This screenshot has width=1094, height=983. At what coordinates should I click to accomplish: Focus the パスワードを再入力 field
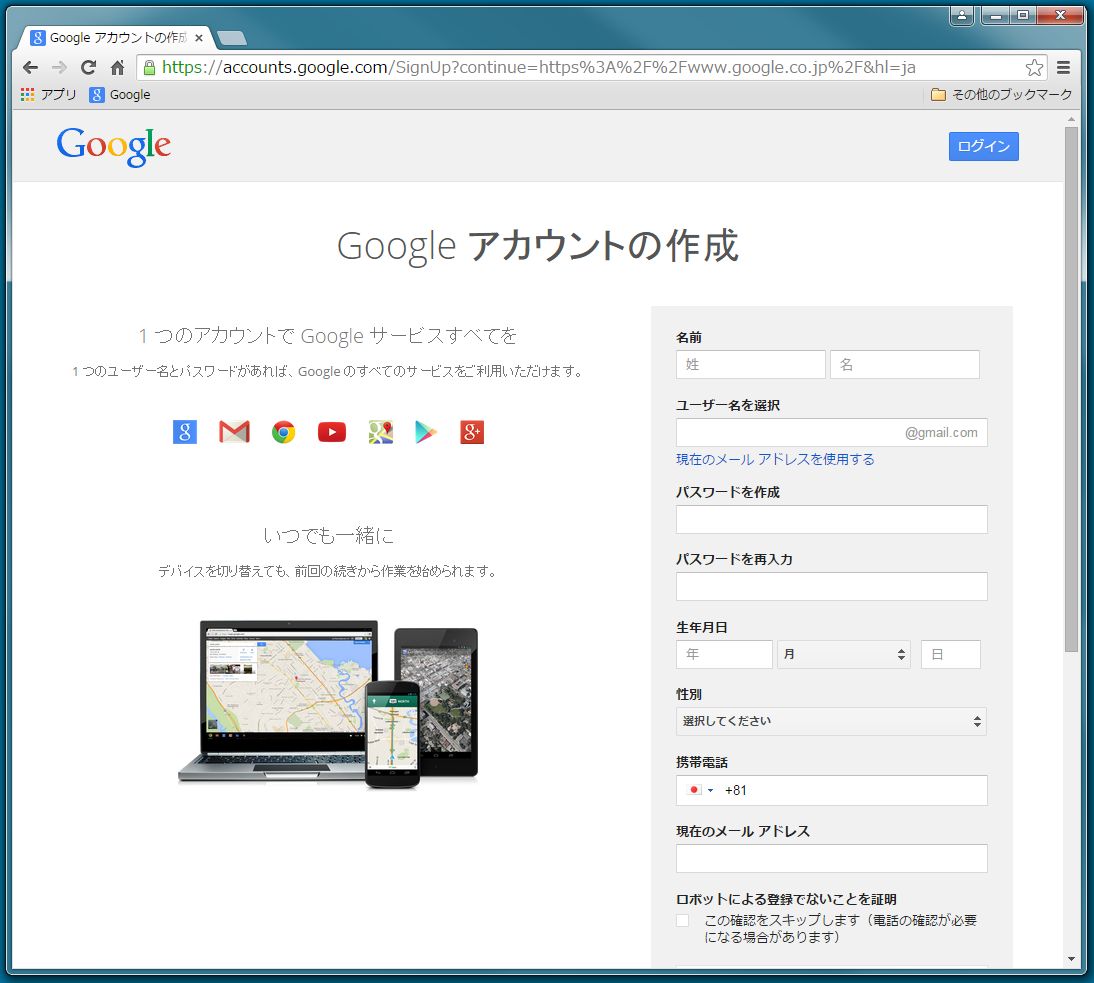coord(831,587)
